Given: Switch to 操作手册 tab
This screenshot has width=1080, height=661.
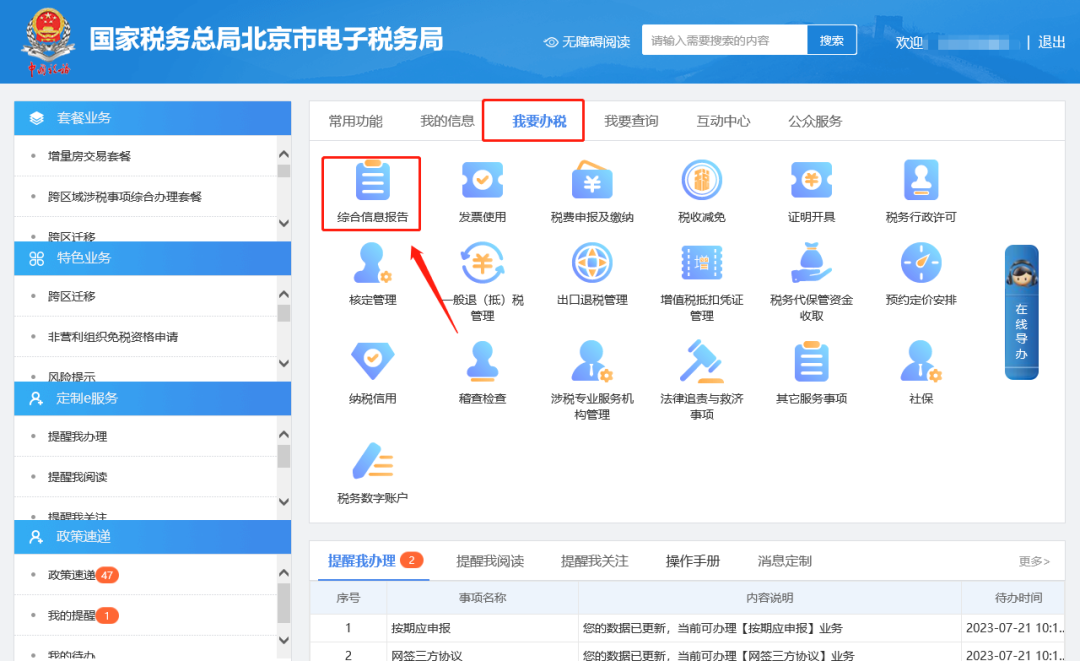Looking at the screenshot, I should (x=692, y=561).
